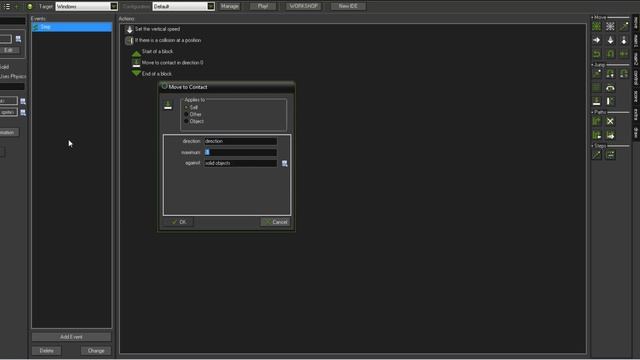Click the New IDE button
This screenshot has width=640, height=360.
348,6
